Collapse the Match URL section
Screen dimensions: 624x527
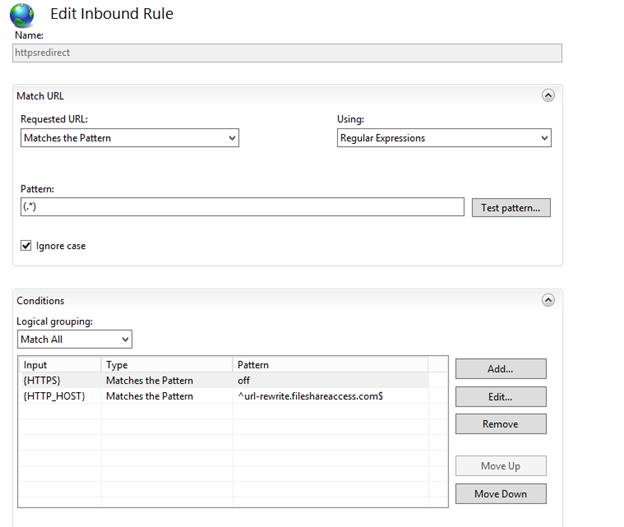[x=547, y=96]
